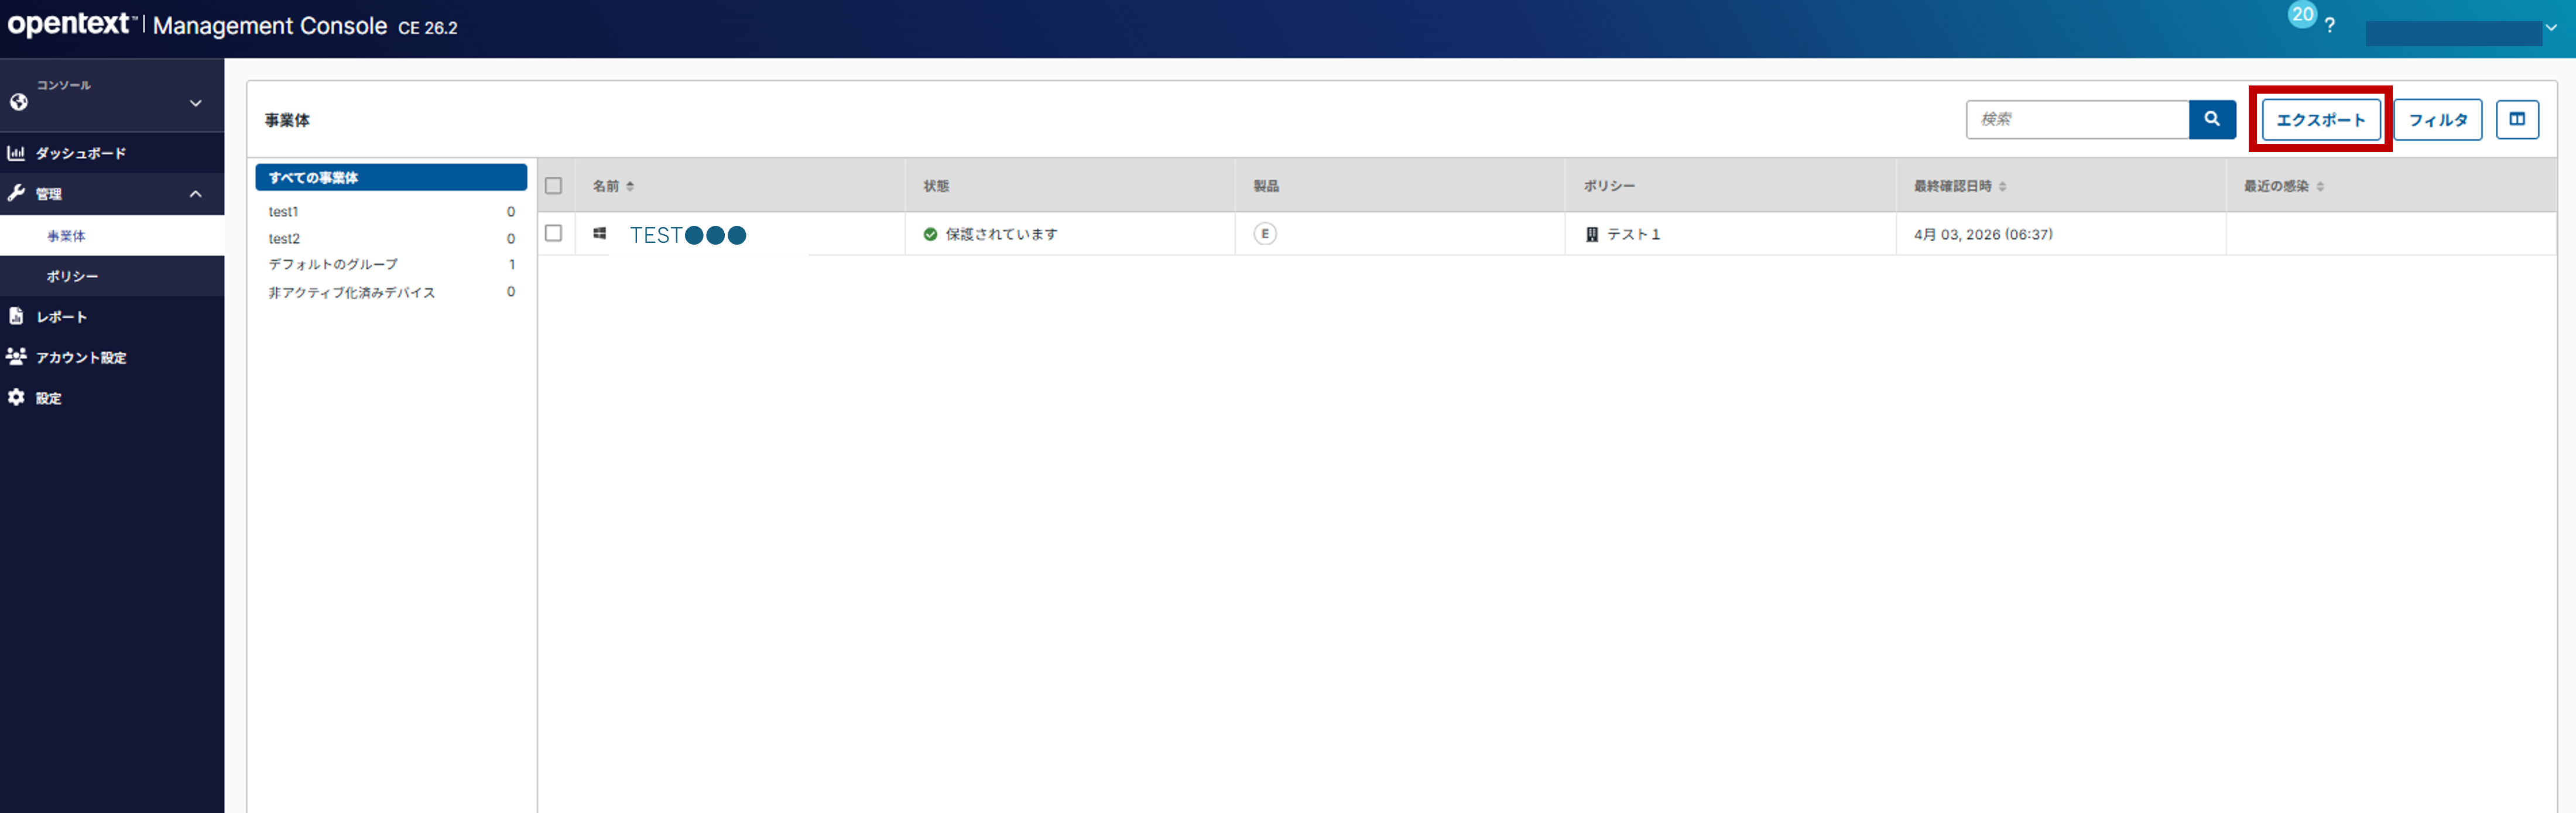2576x813 pixels.
Task: Click the search magnifier button
Action: coord(2211,119)
